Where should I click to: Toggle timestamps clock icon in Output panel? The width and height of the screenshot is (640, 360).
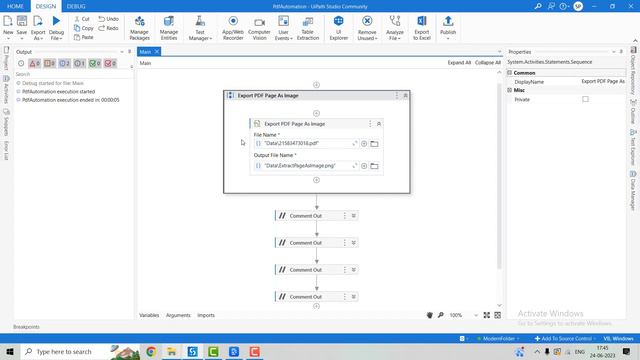click(21, 63)
